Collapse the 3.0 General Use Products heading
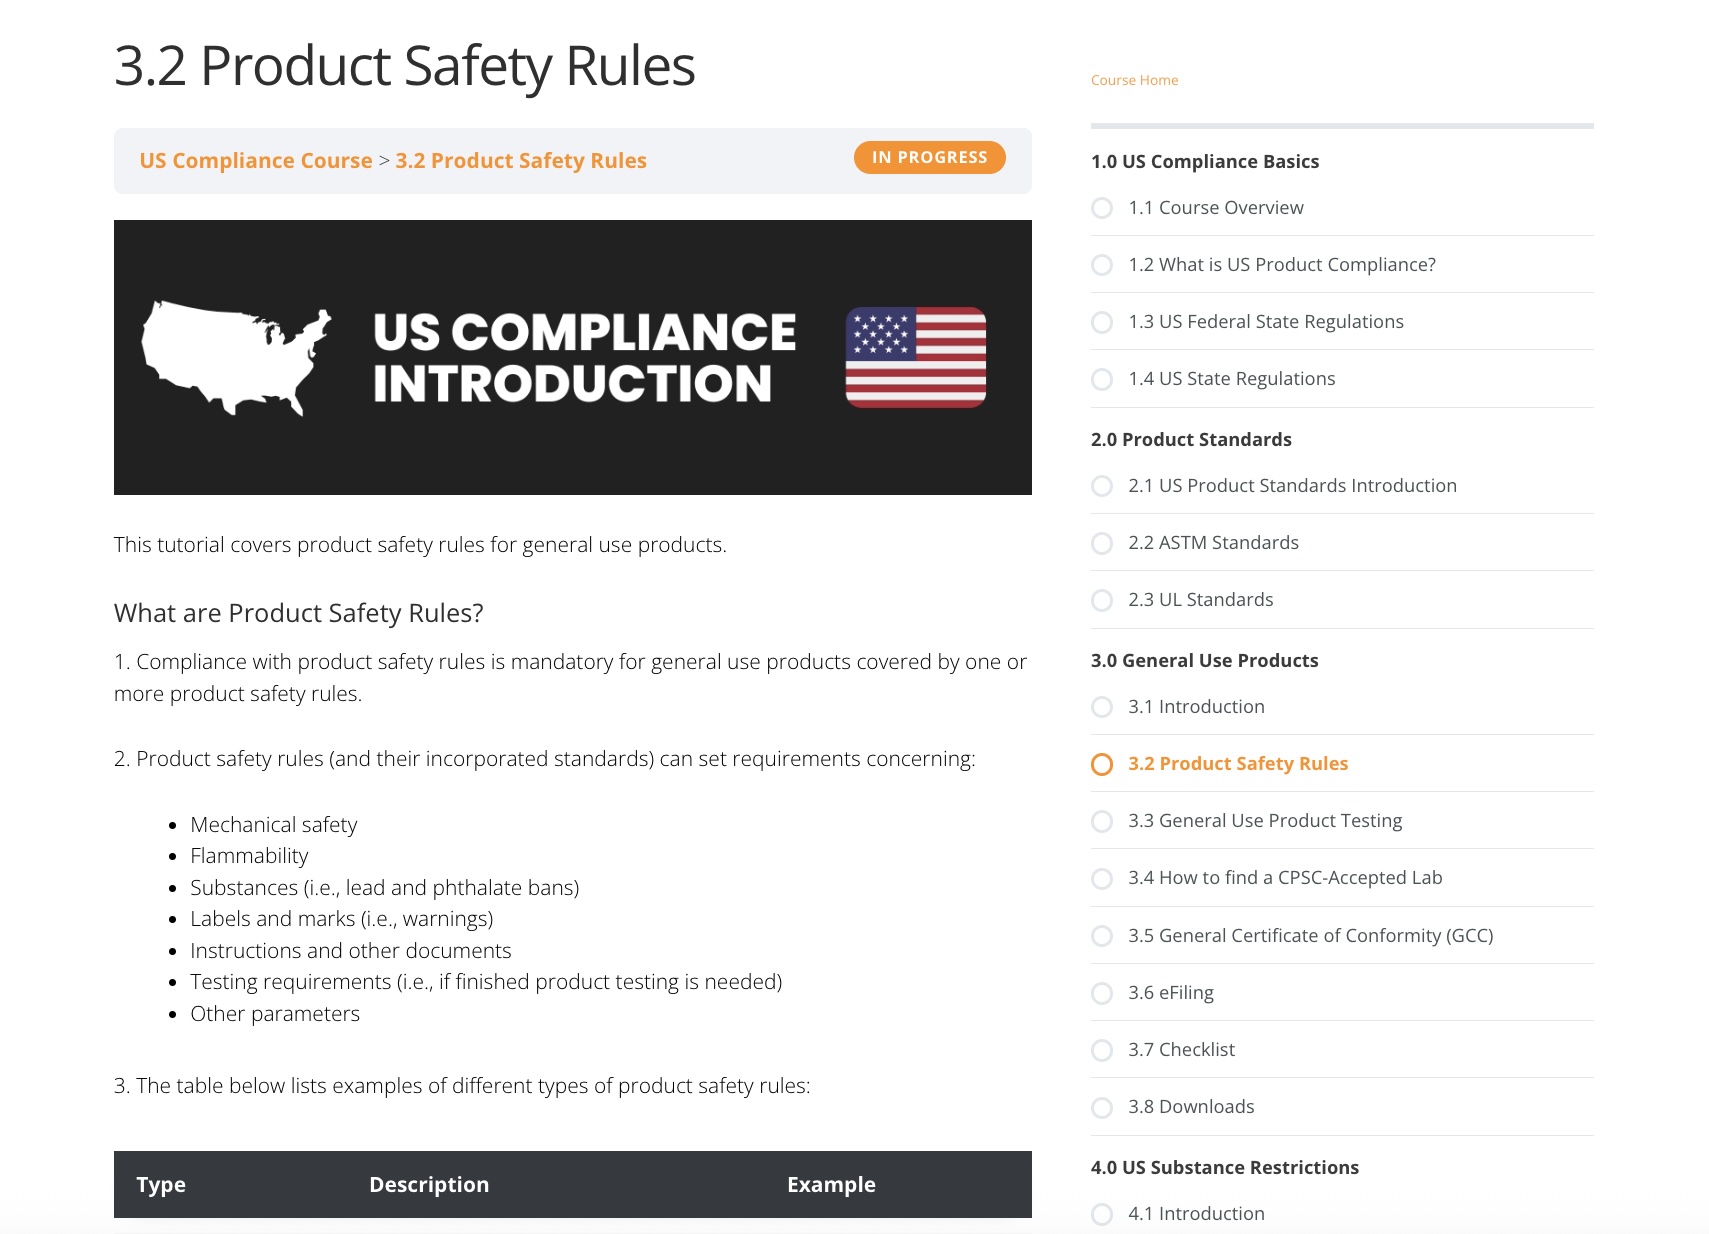The width and height of the screenshot is (1709, 1234). [1204, 661]
